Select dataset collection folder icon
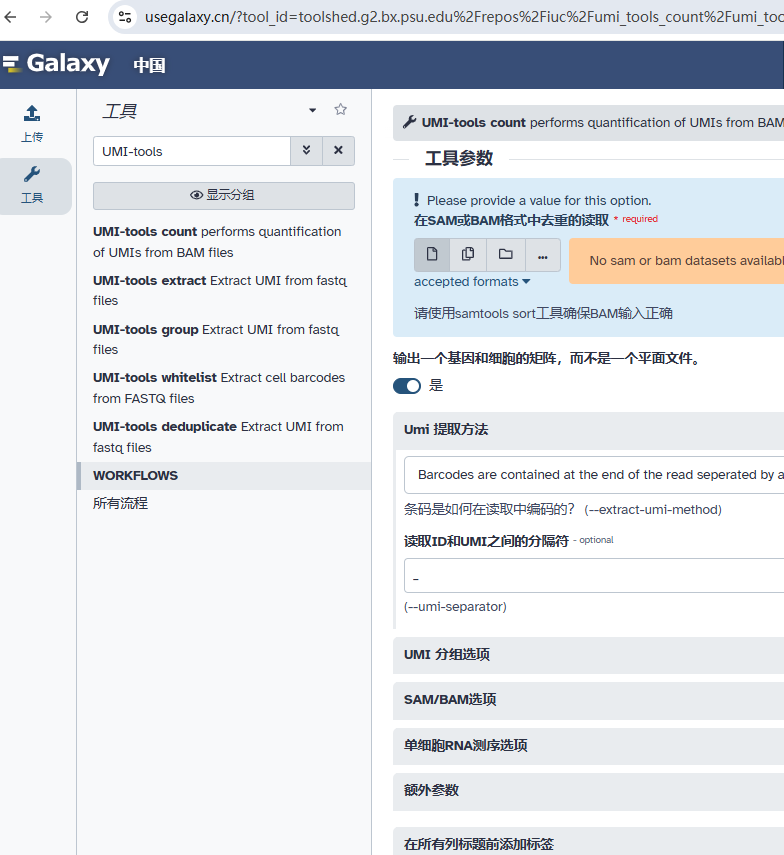784x855 pixels. coord(506,255)
